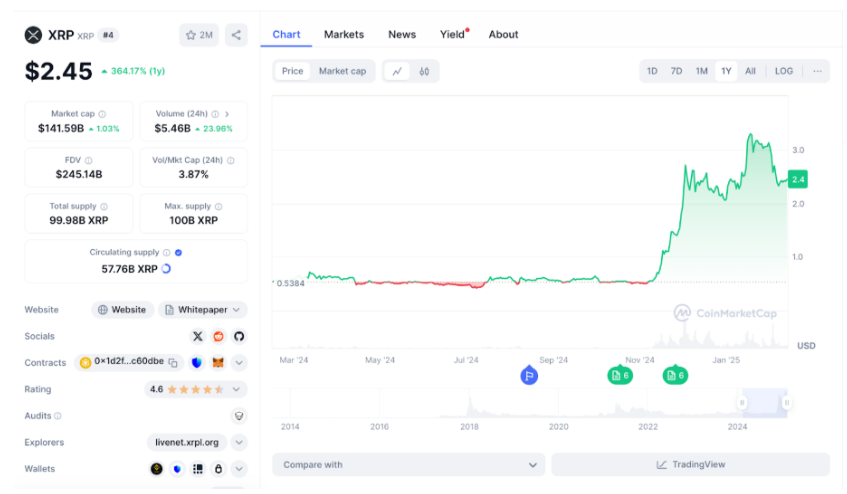Set chart range to All
847x494 pixels.
click(x=750, y=71)
